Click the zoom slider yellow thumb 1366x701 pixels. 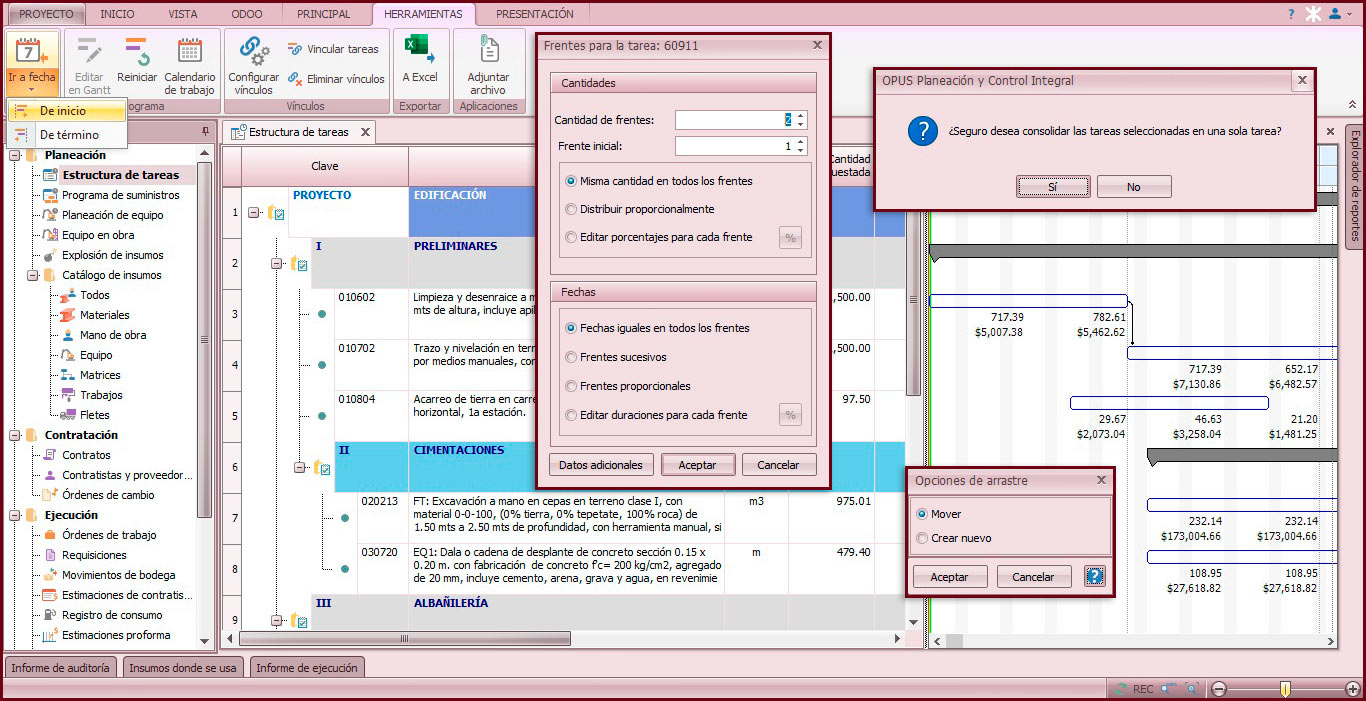1285,689
